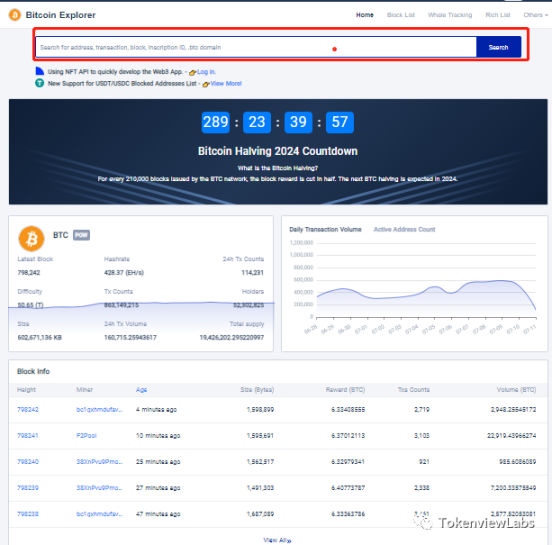Follow the View More! link

226,83
